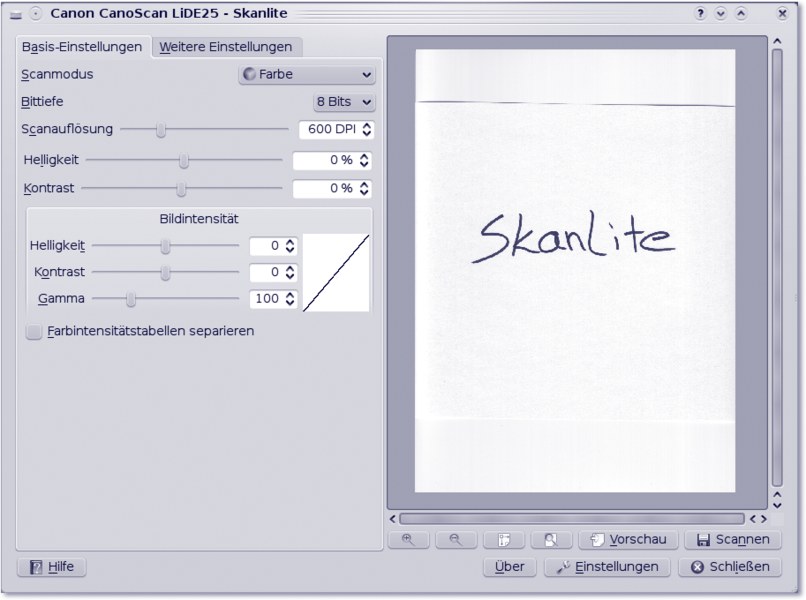Click the zoom in preview icon

408,540
